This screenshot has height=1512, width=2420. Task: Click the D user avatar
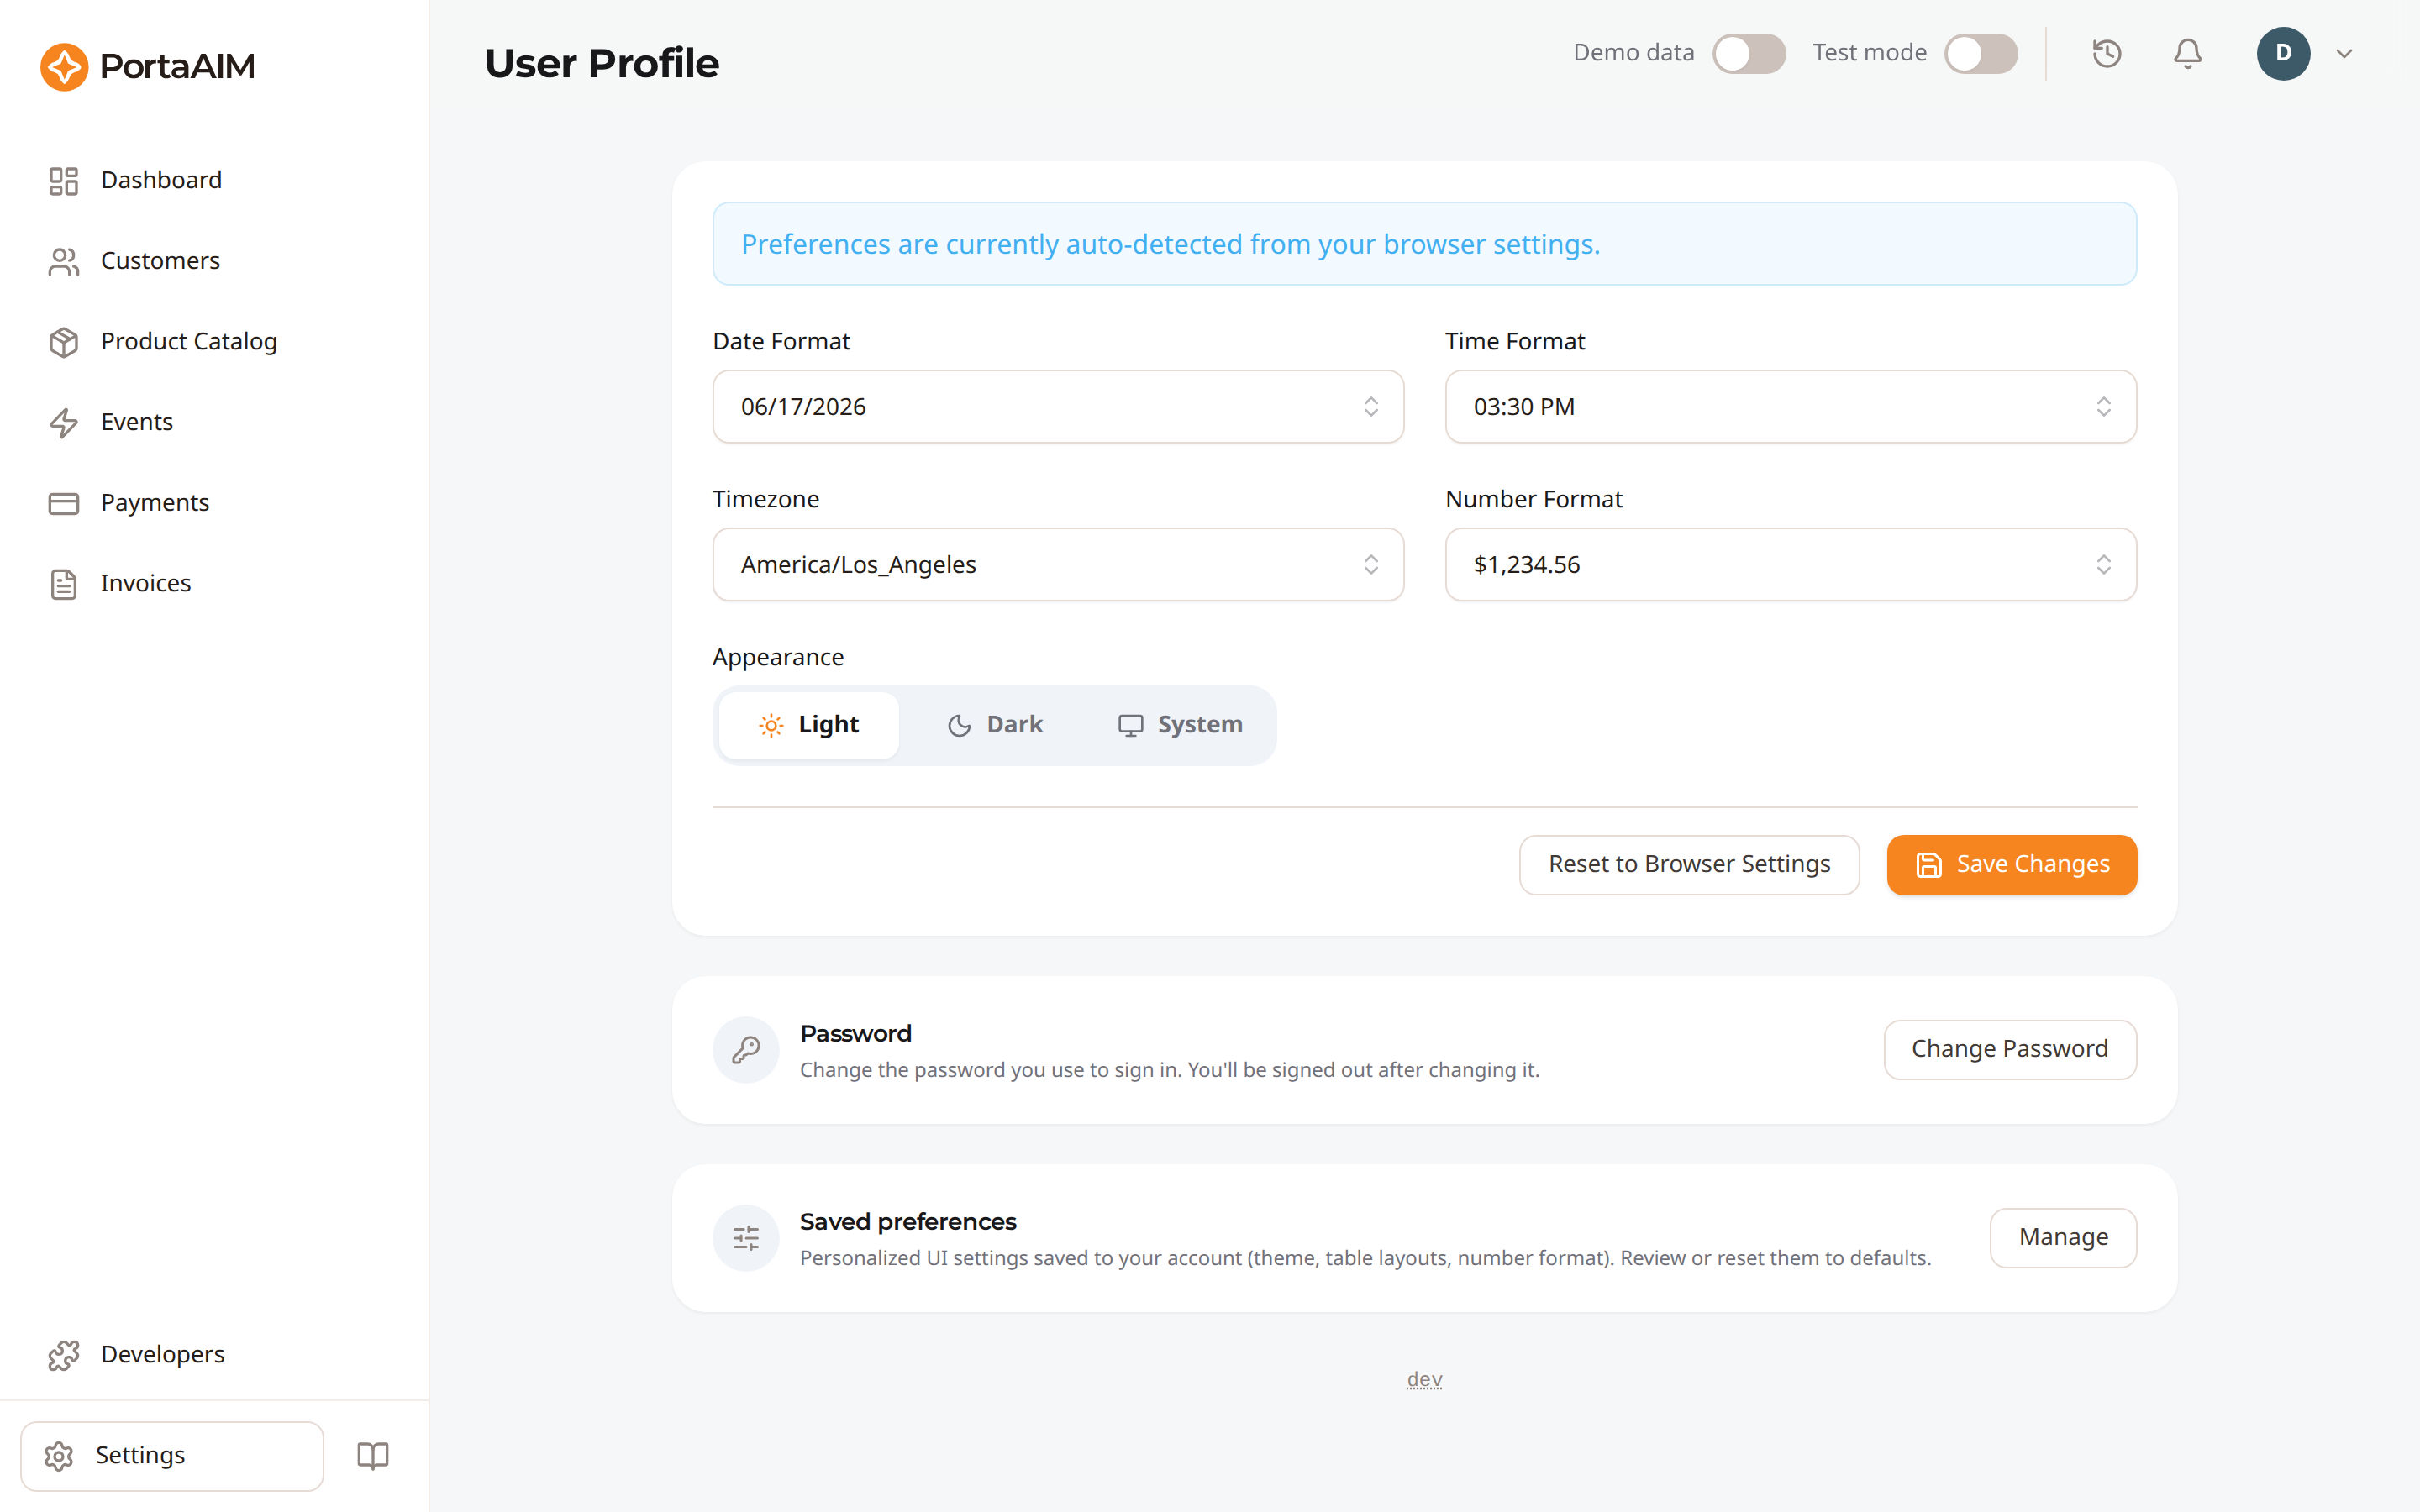(x=2283, y=53)
